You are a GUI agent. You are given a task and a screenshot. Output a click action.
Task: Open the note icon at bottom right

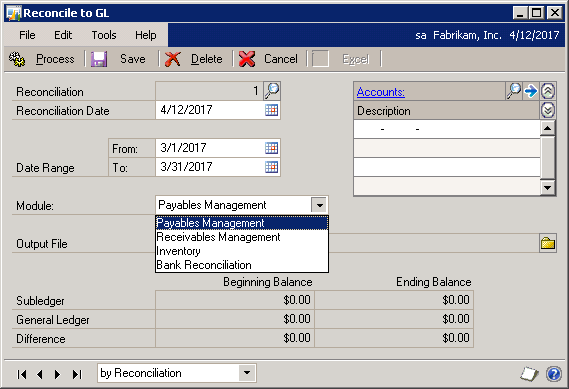pos(529,374)
